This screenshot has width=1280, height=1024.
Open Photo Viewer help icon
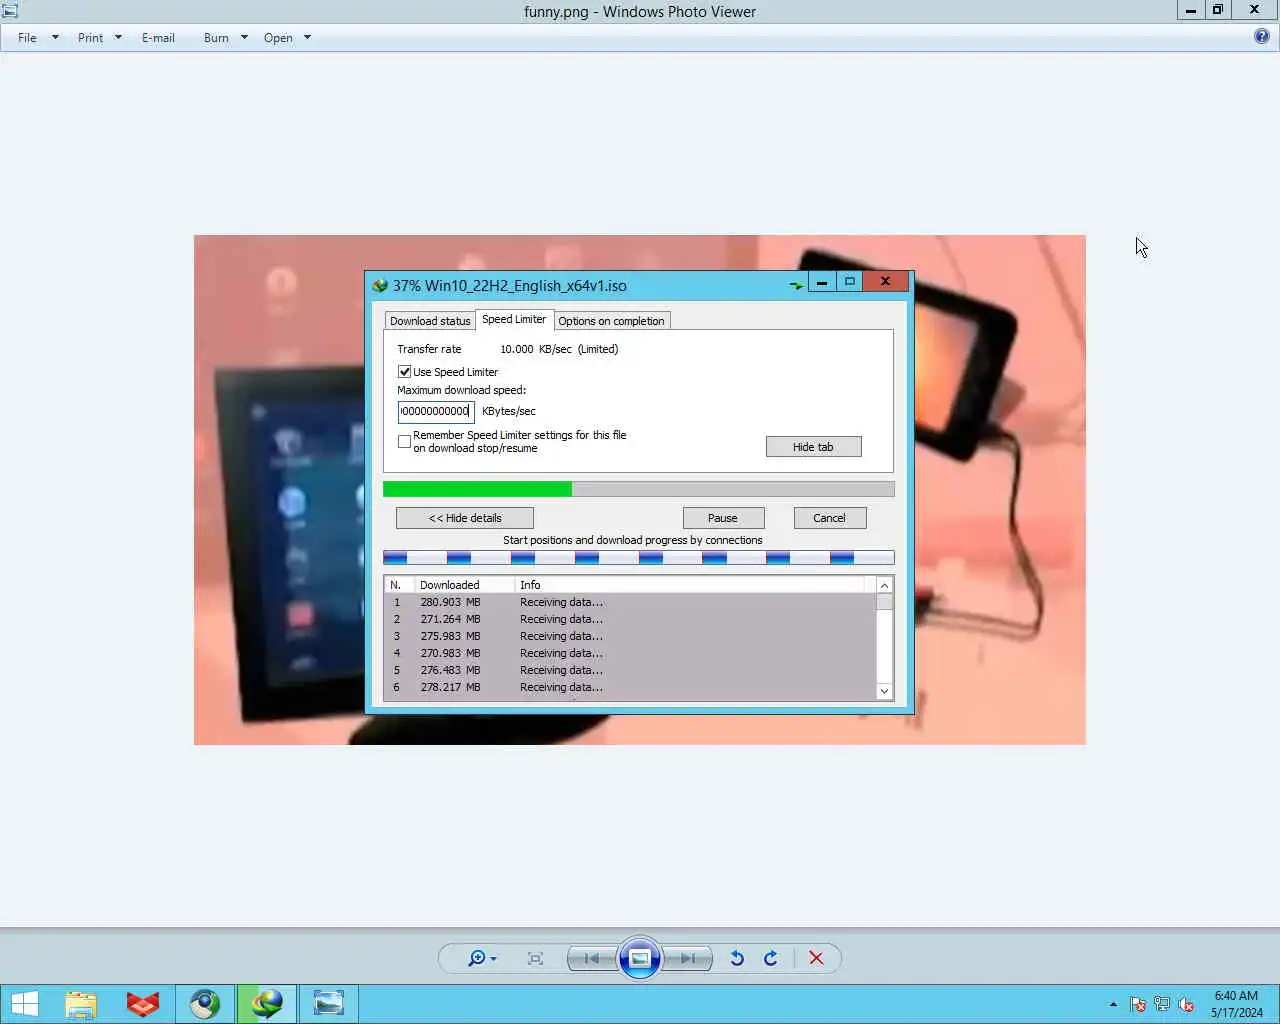[1262, 37]
